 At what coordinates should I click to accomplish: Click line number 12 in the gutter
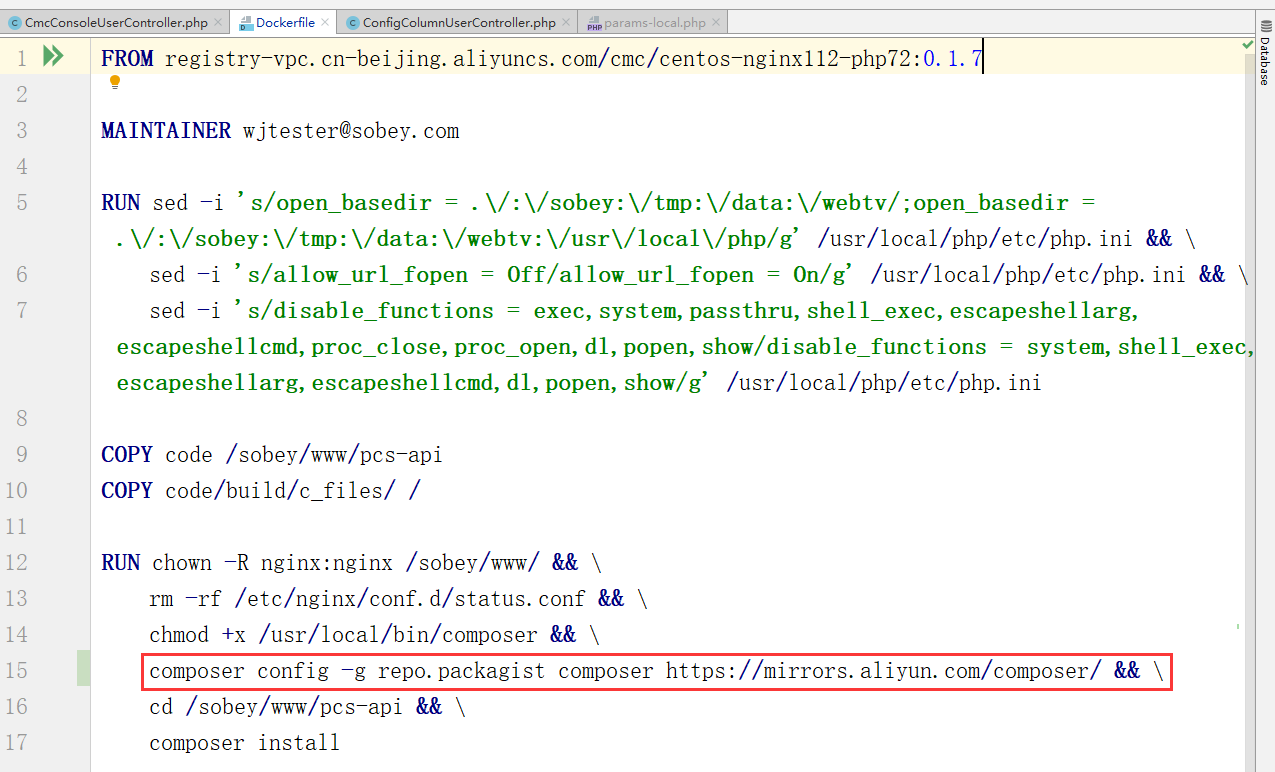coord(17,563)
